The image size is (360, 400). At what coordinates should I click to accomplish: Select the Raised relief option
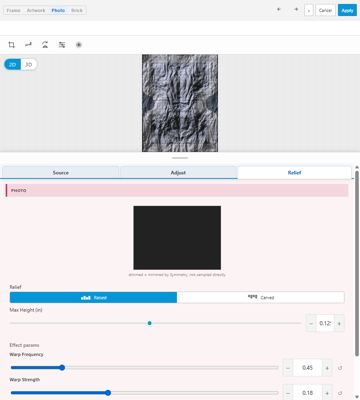(93, 298)
